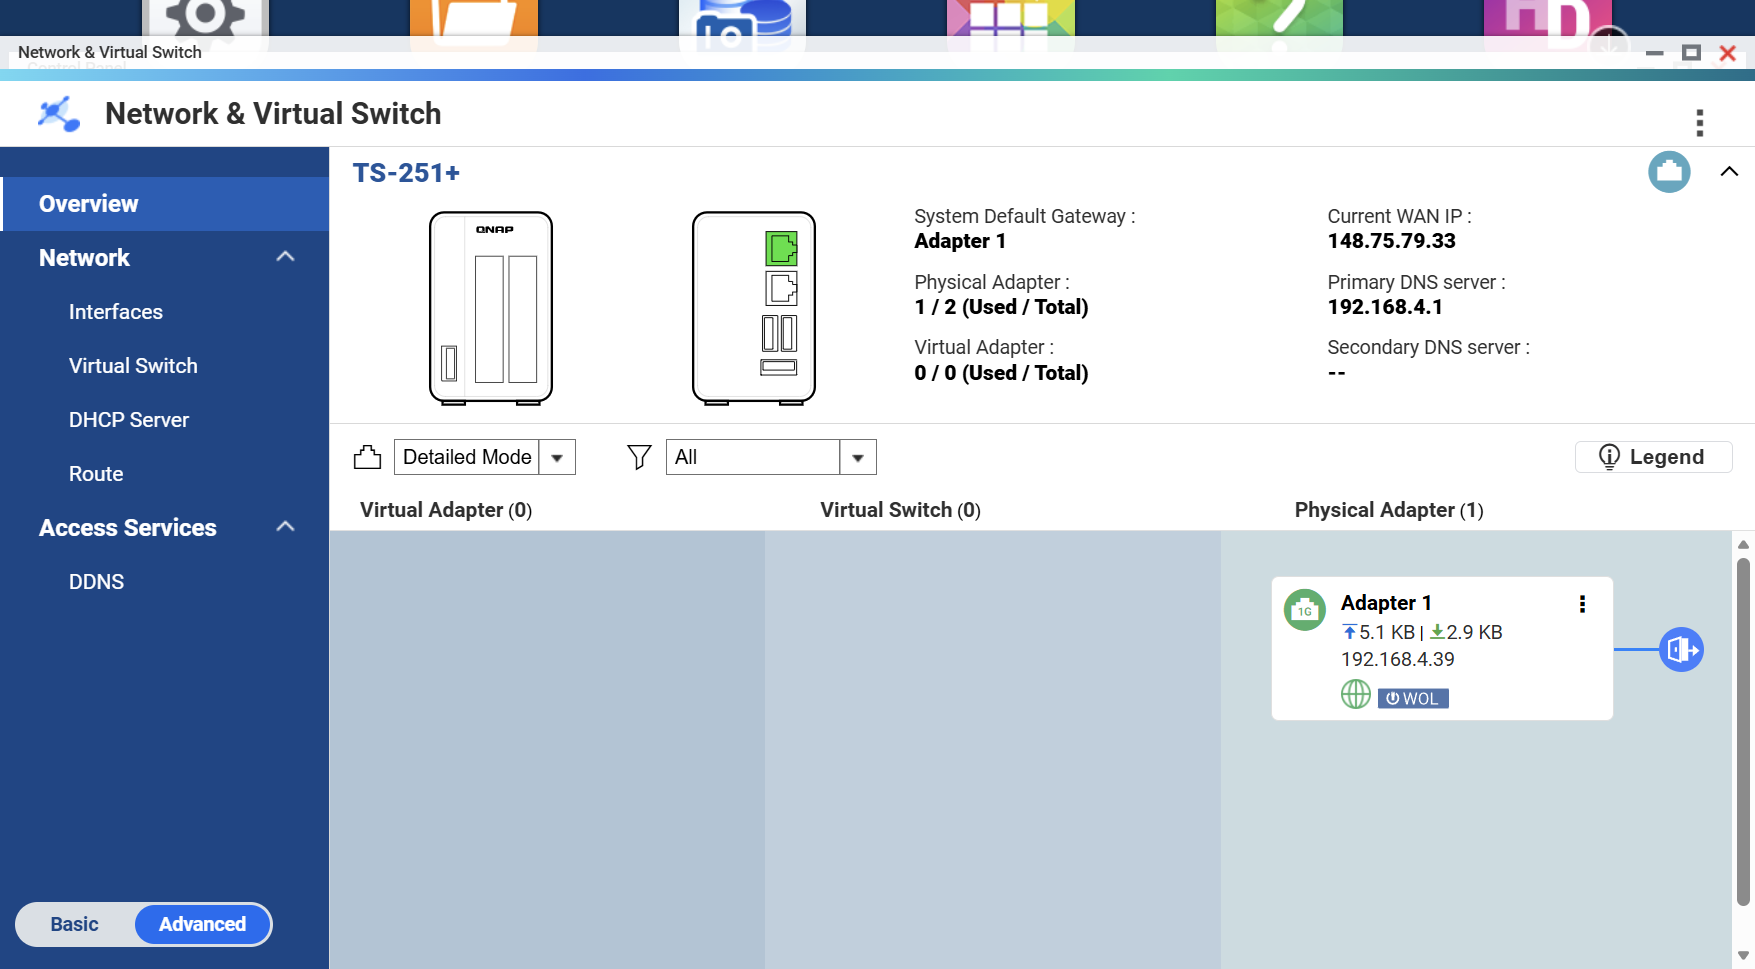Viewport: 1755px width, 969px height.
Task: Click the vertical scrollbar in topology view
Action: [x=1743, y=731]
